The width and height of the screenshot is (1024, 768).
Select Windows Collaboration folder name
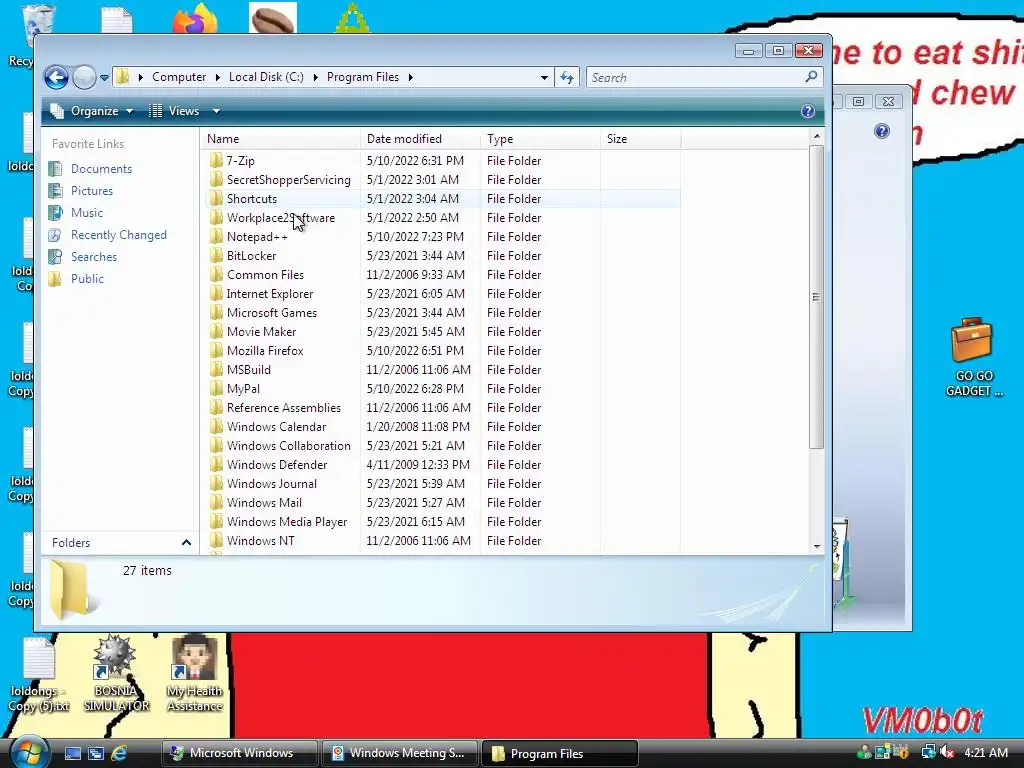point(289,445)
